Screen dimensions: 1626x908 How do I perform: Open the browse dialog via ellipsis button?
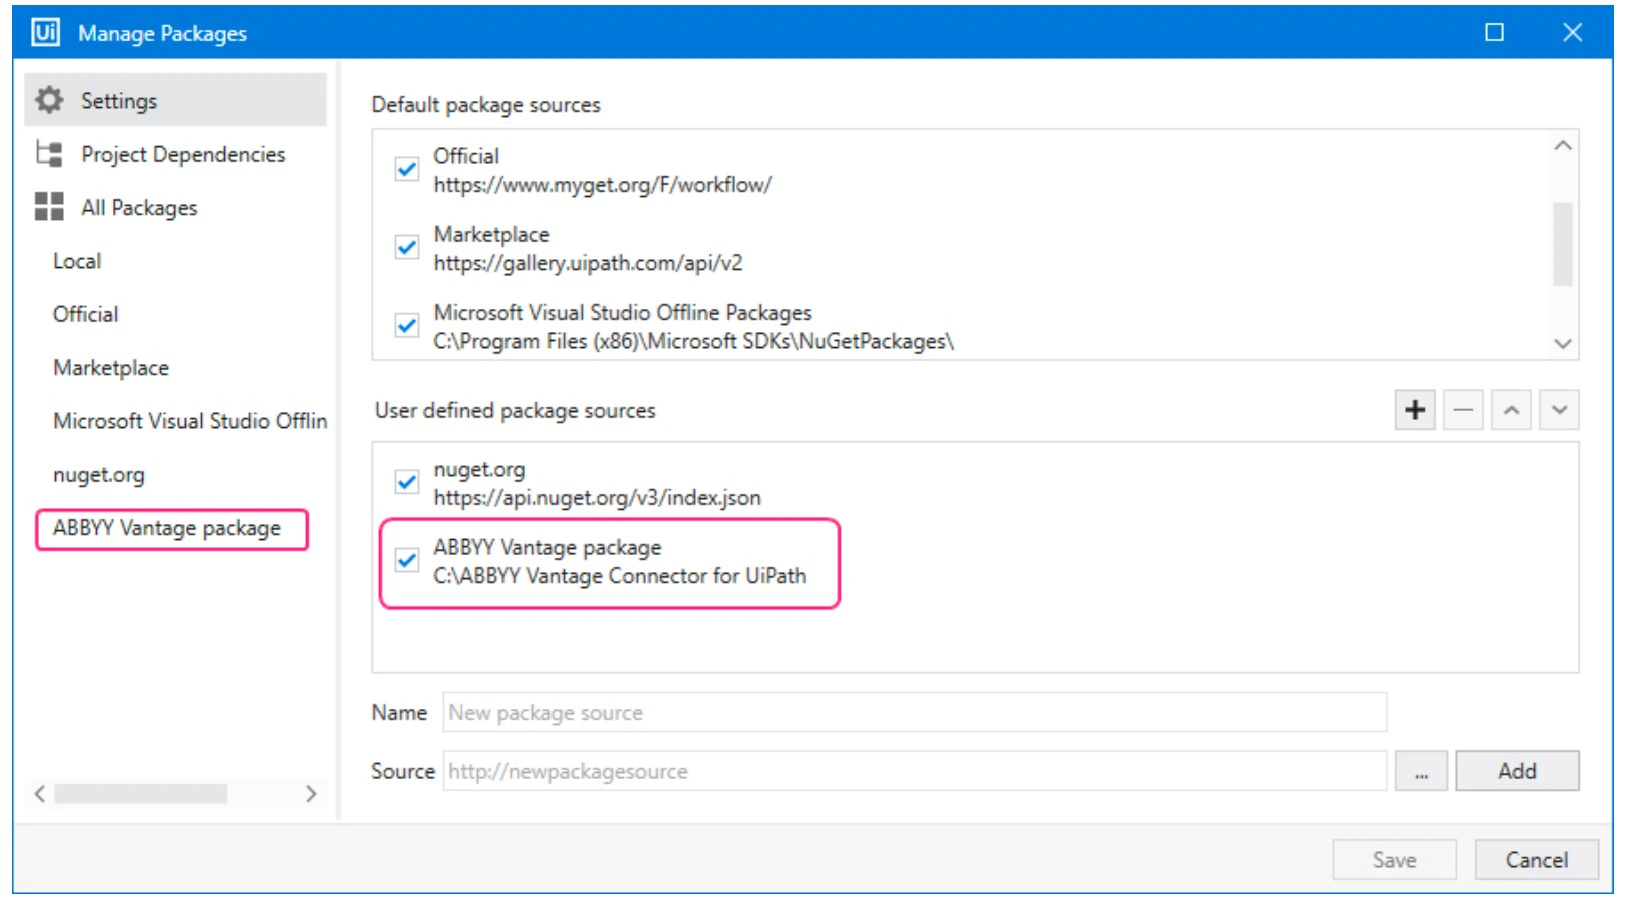click(x=1421, y=771)
